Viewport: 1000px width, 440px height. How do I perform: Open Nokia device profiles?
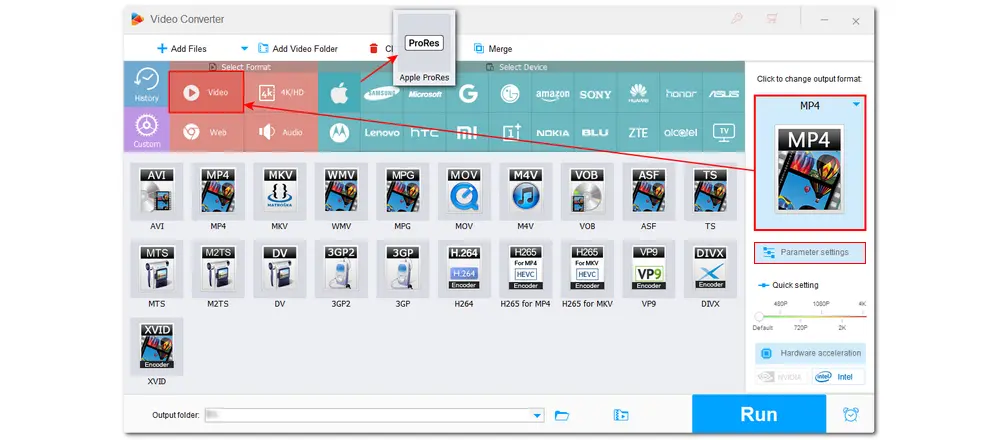[x=553, y=133]
